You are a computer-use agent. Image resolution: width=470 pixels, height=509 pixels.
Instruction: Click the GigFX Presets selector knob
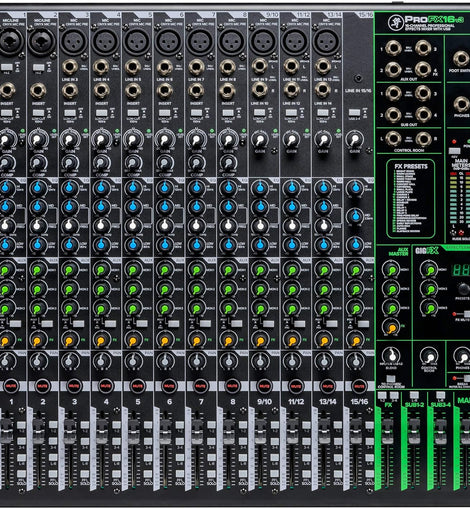click(x=463, y=288)
